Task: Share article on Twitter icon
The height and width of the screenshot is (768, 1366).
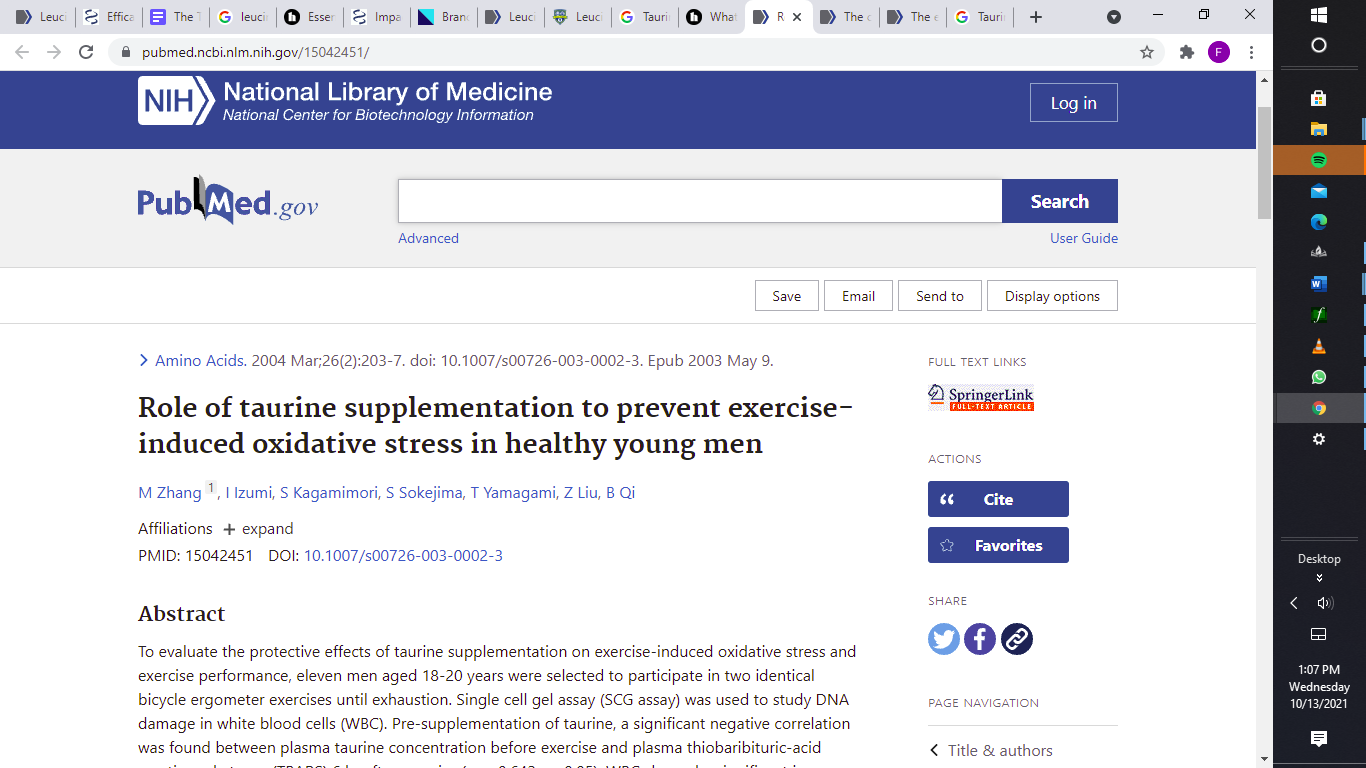Action: pos(943,639)
